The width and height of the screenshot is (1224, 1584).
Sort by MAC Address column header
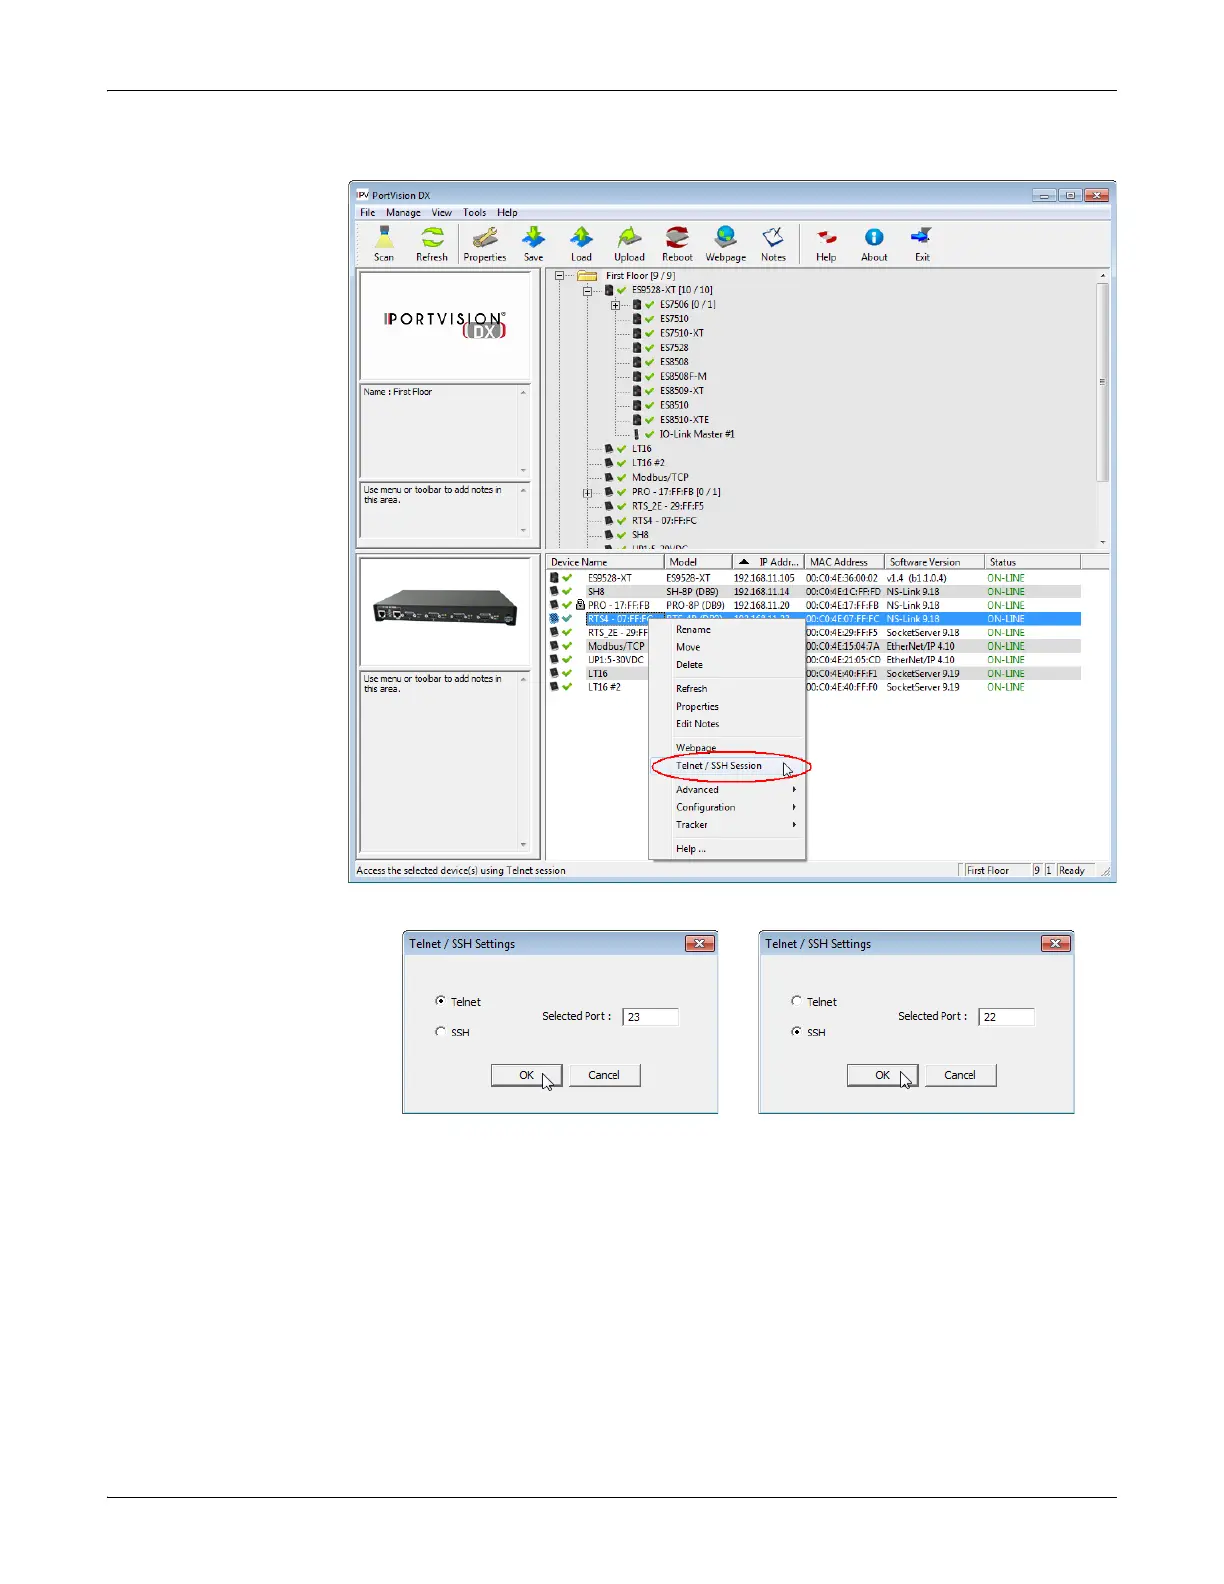[844, 562]
